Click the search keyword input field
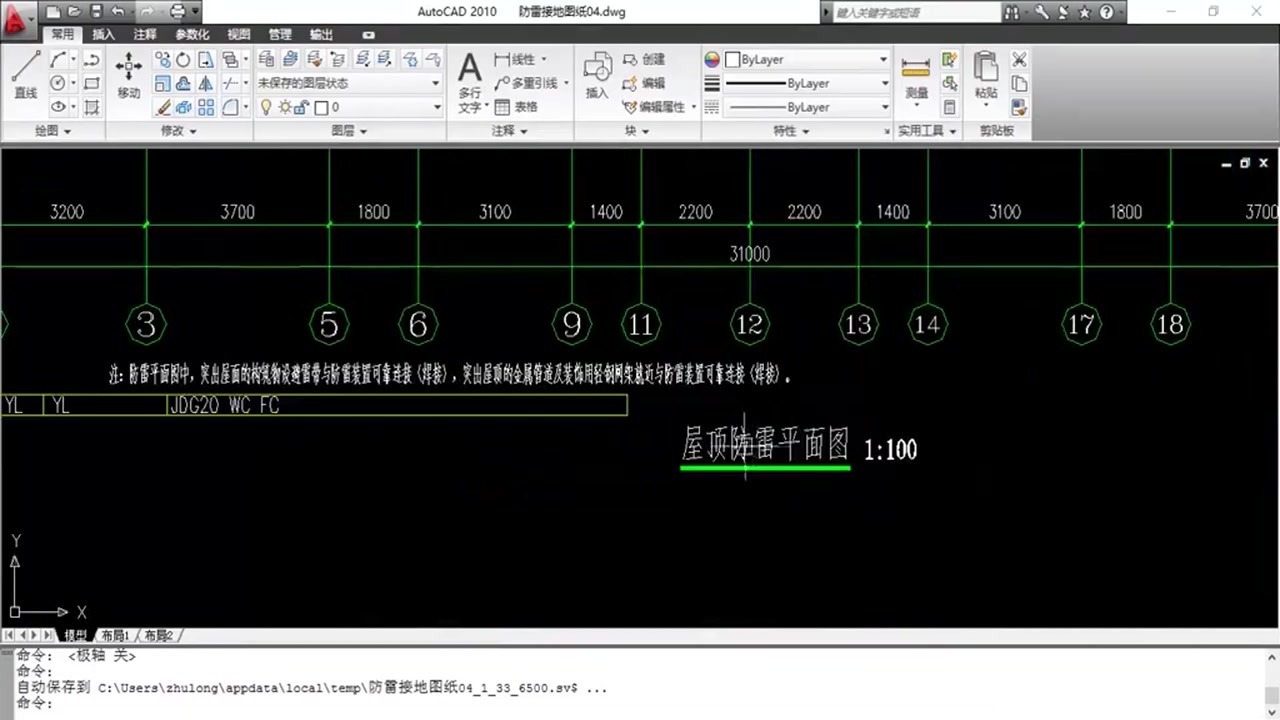 (x=915, y=12)
